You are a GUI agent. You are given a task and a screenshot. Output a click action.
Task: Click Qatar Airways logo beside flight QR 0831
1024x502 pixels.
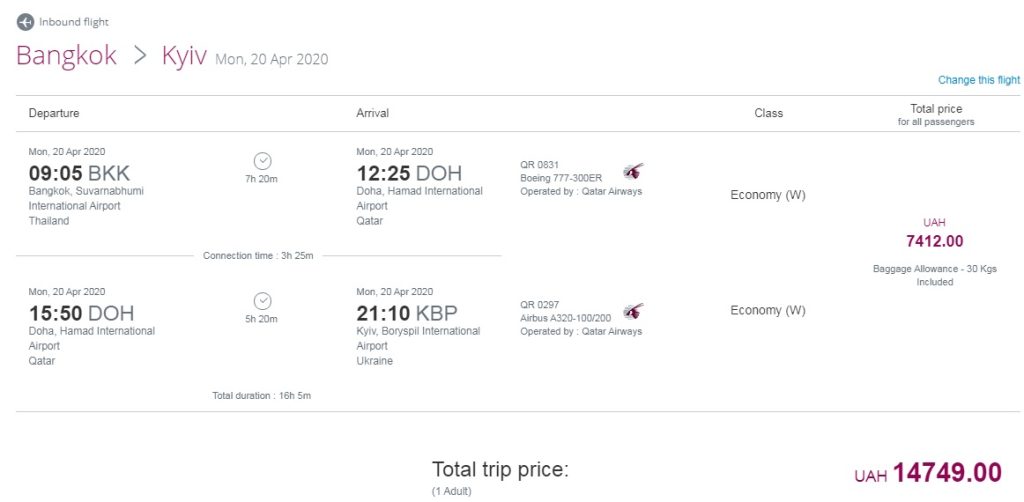633,172
